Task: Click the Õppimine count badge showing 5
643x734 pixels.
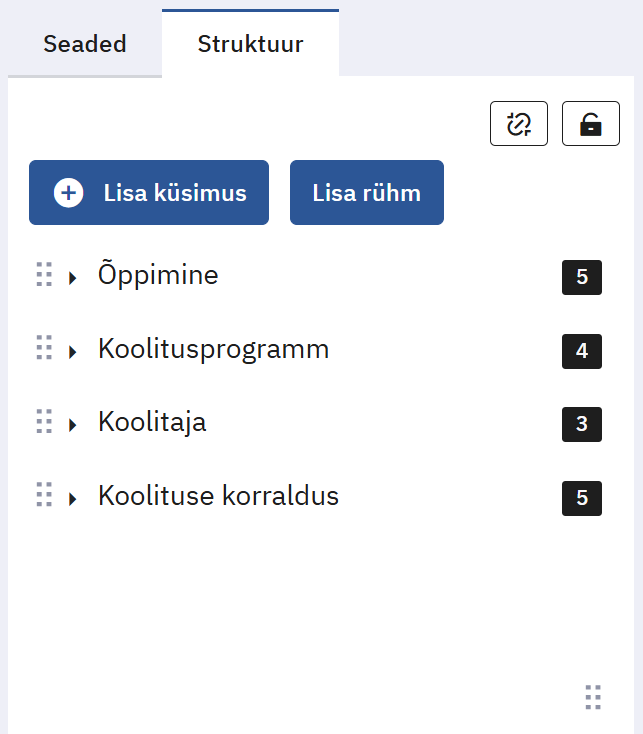Action: pos(582,277)
